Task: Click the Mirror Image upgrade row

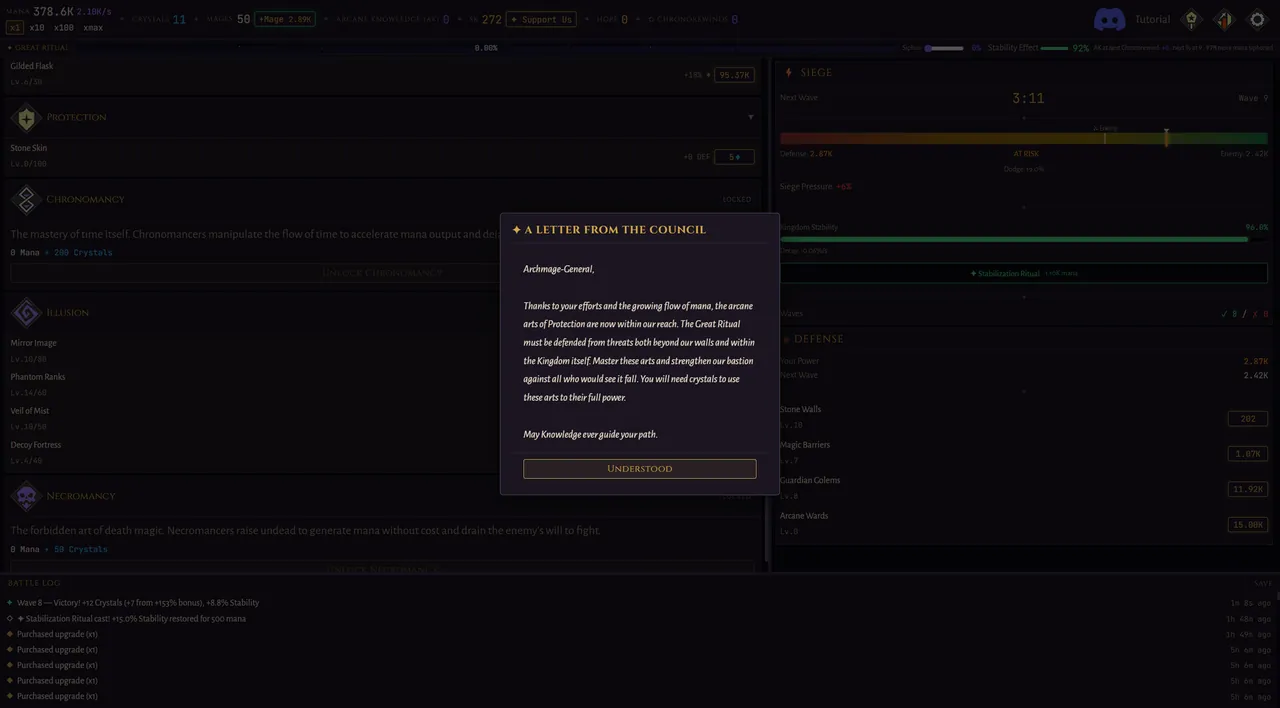Action: [x=382, y=350]
